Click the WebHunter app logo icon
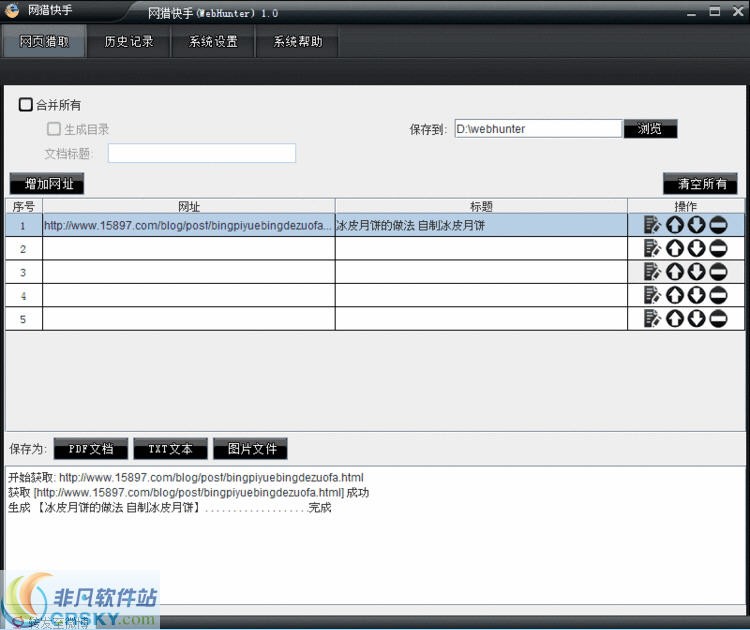This screenshot has height=630, width=750. [12, 10]
